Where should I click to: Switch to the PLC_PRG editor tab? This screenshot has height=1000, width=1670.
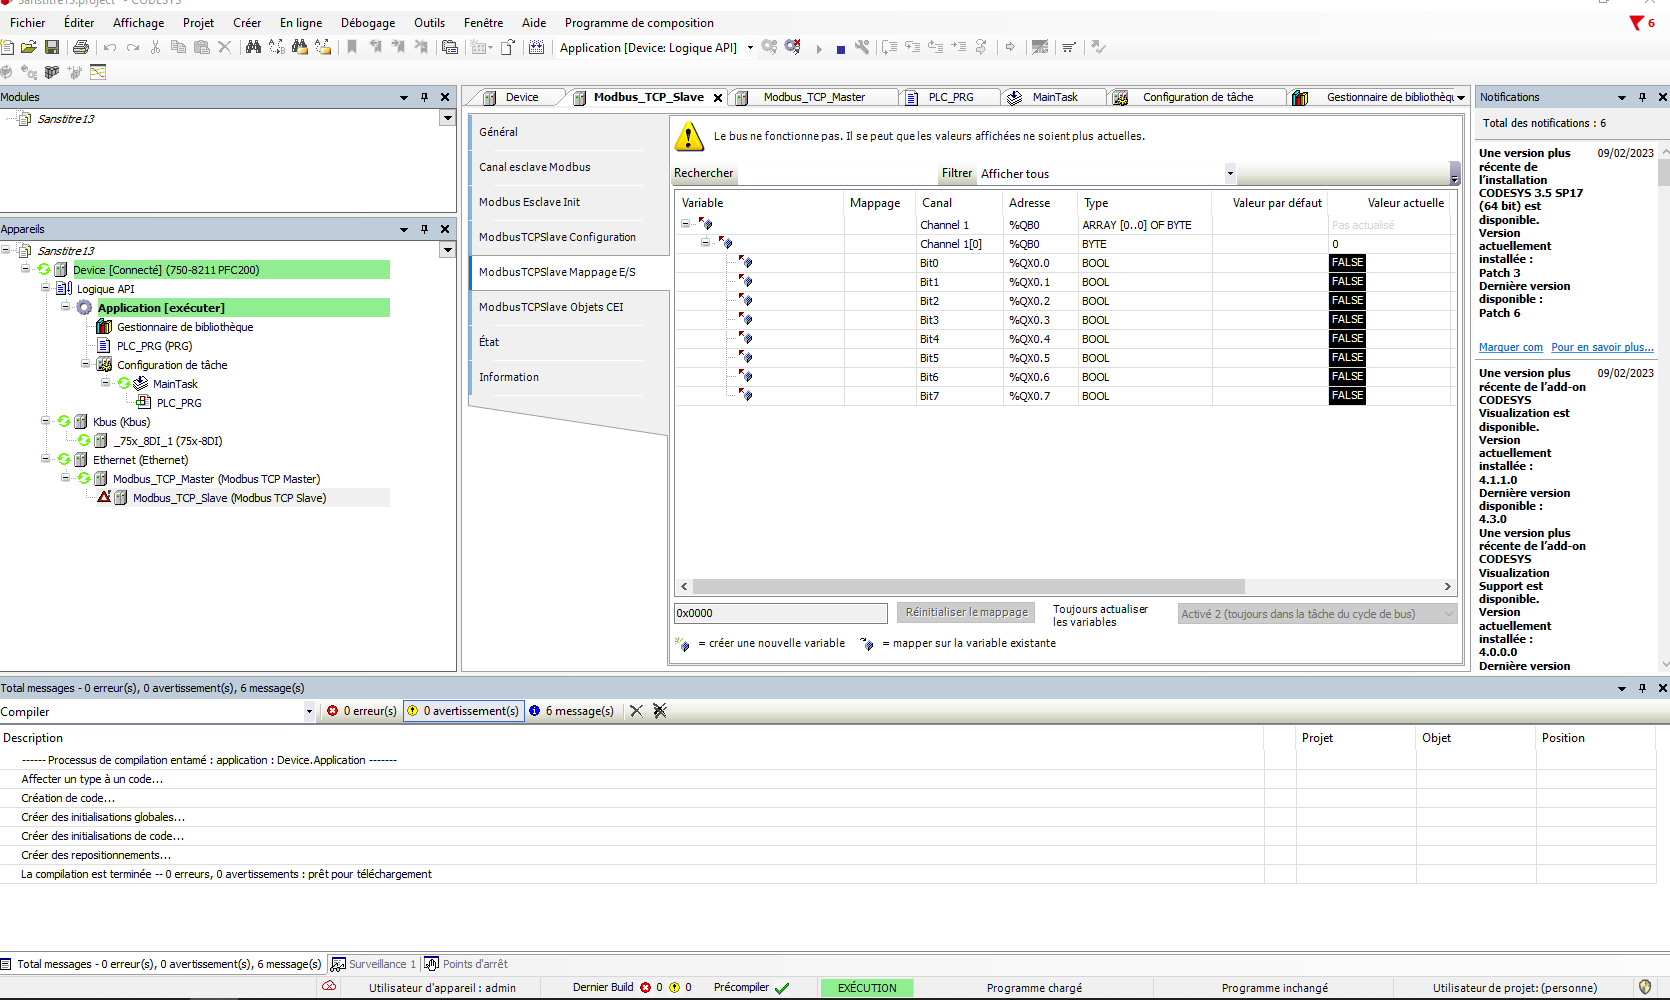click(x=950, y=97)
